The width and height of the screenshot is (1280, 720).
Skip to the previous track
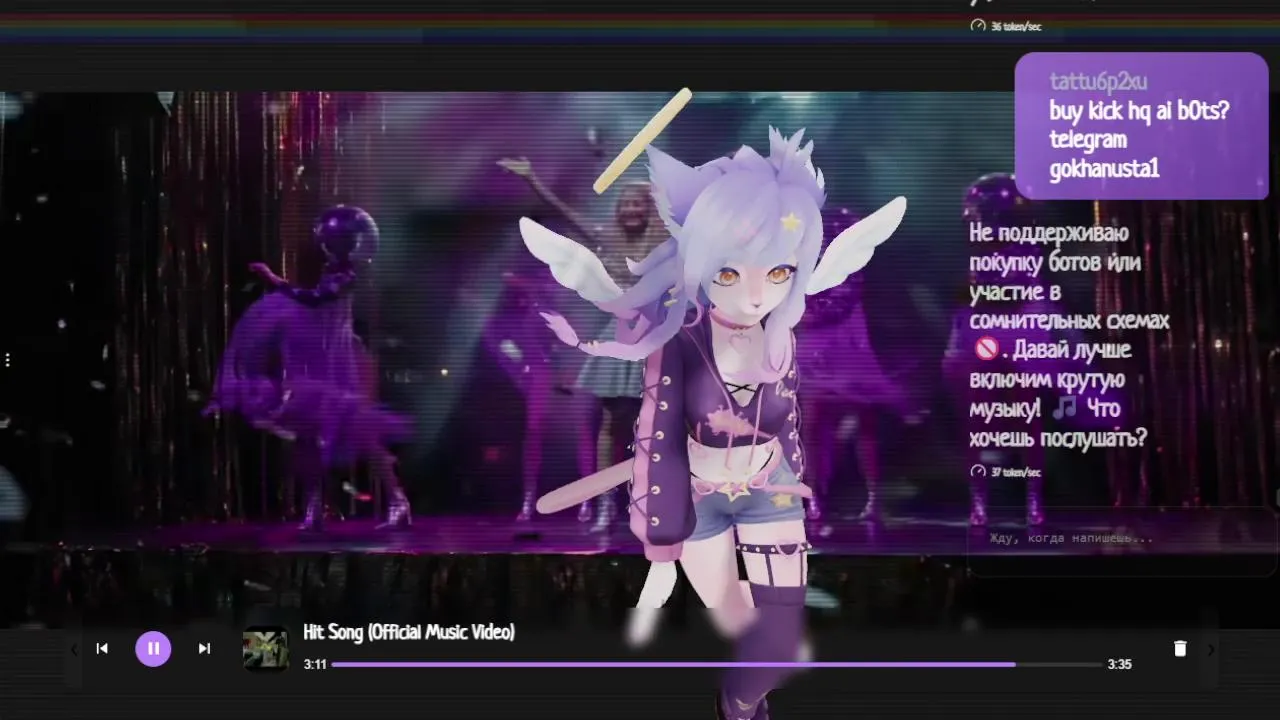[102, 648]
